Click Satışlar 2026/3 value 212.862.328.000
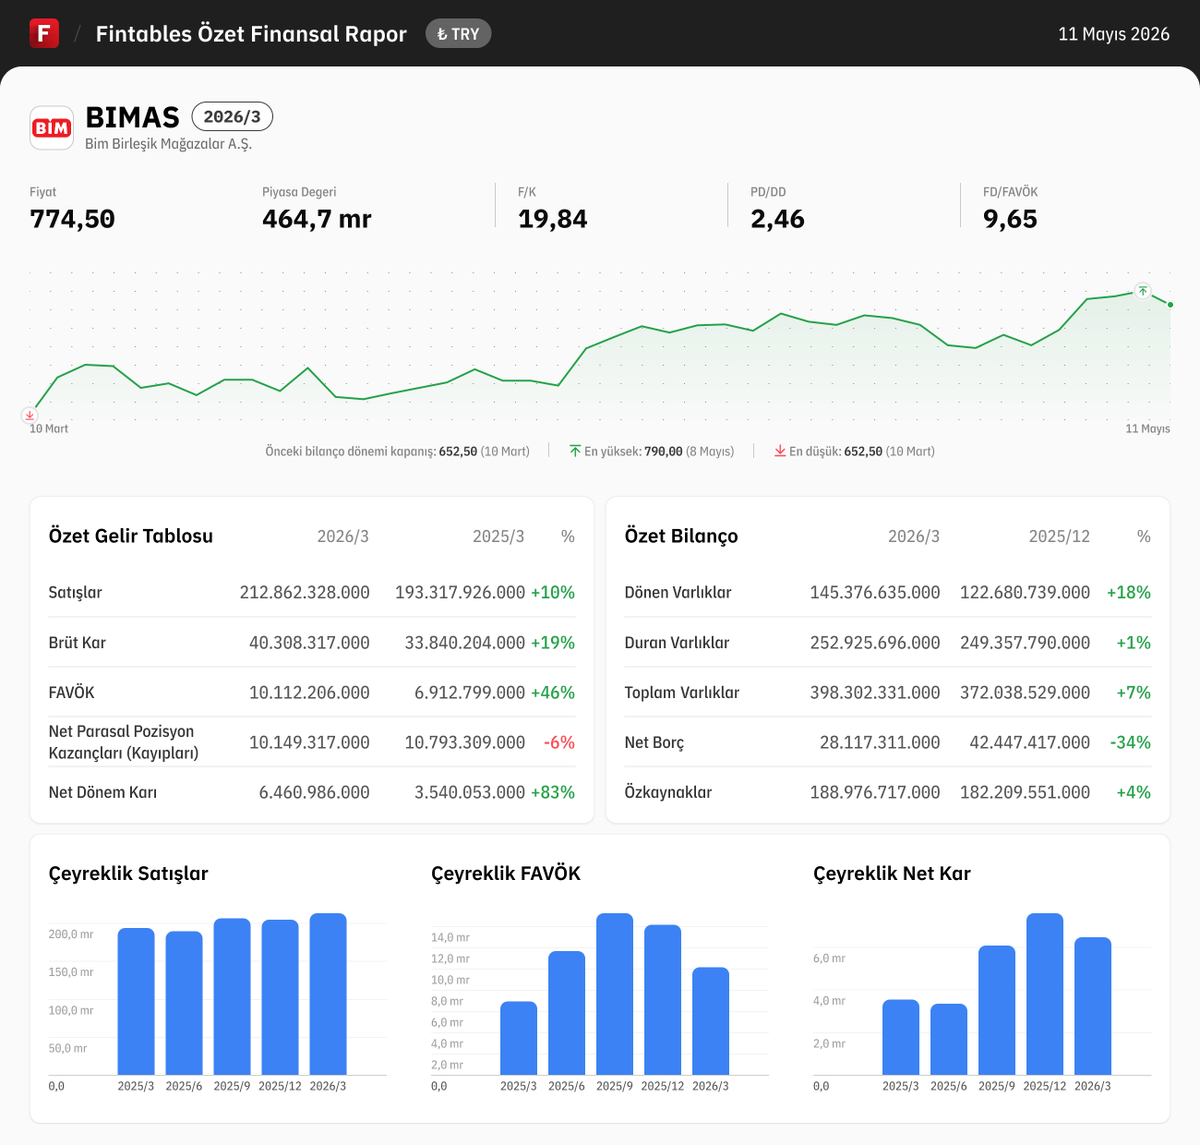Viewport: 1200px width, 1145px height. (305, 592)
